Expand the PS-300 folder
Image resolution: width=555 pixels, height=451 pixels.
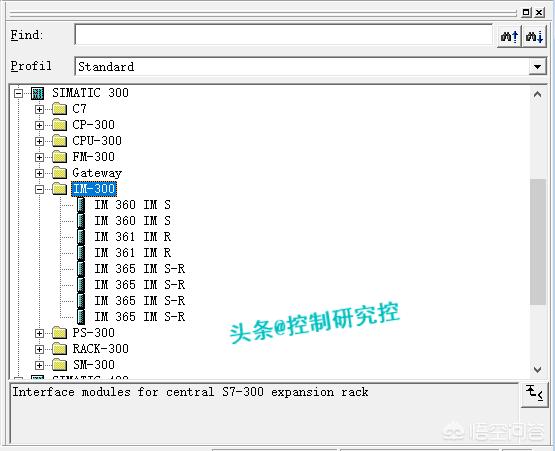39,333
